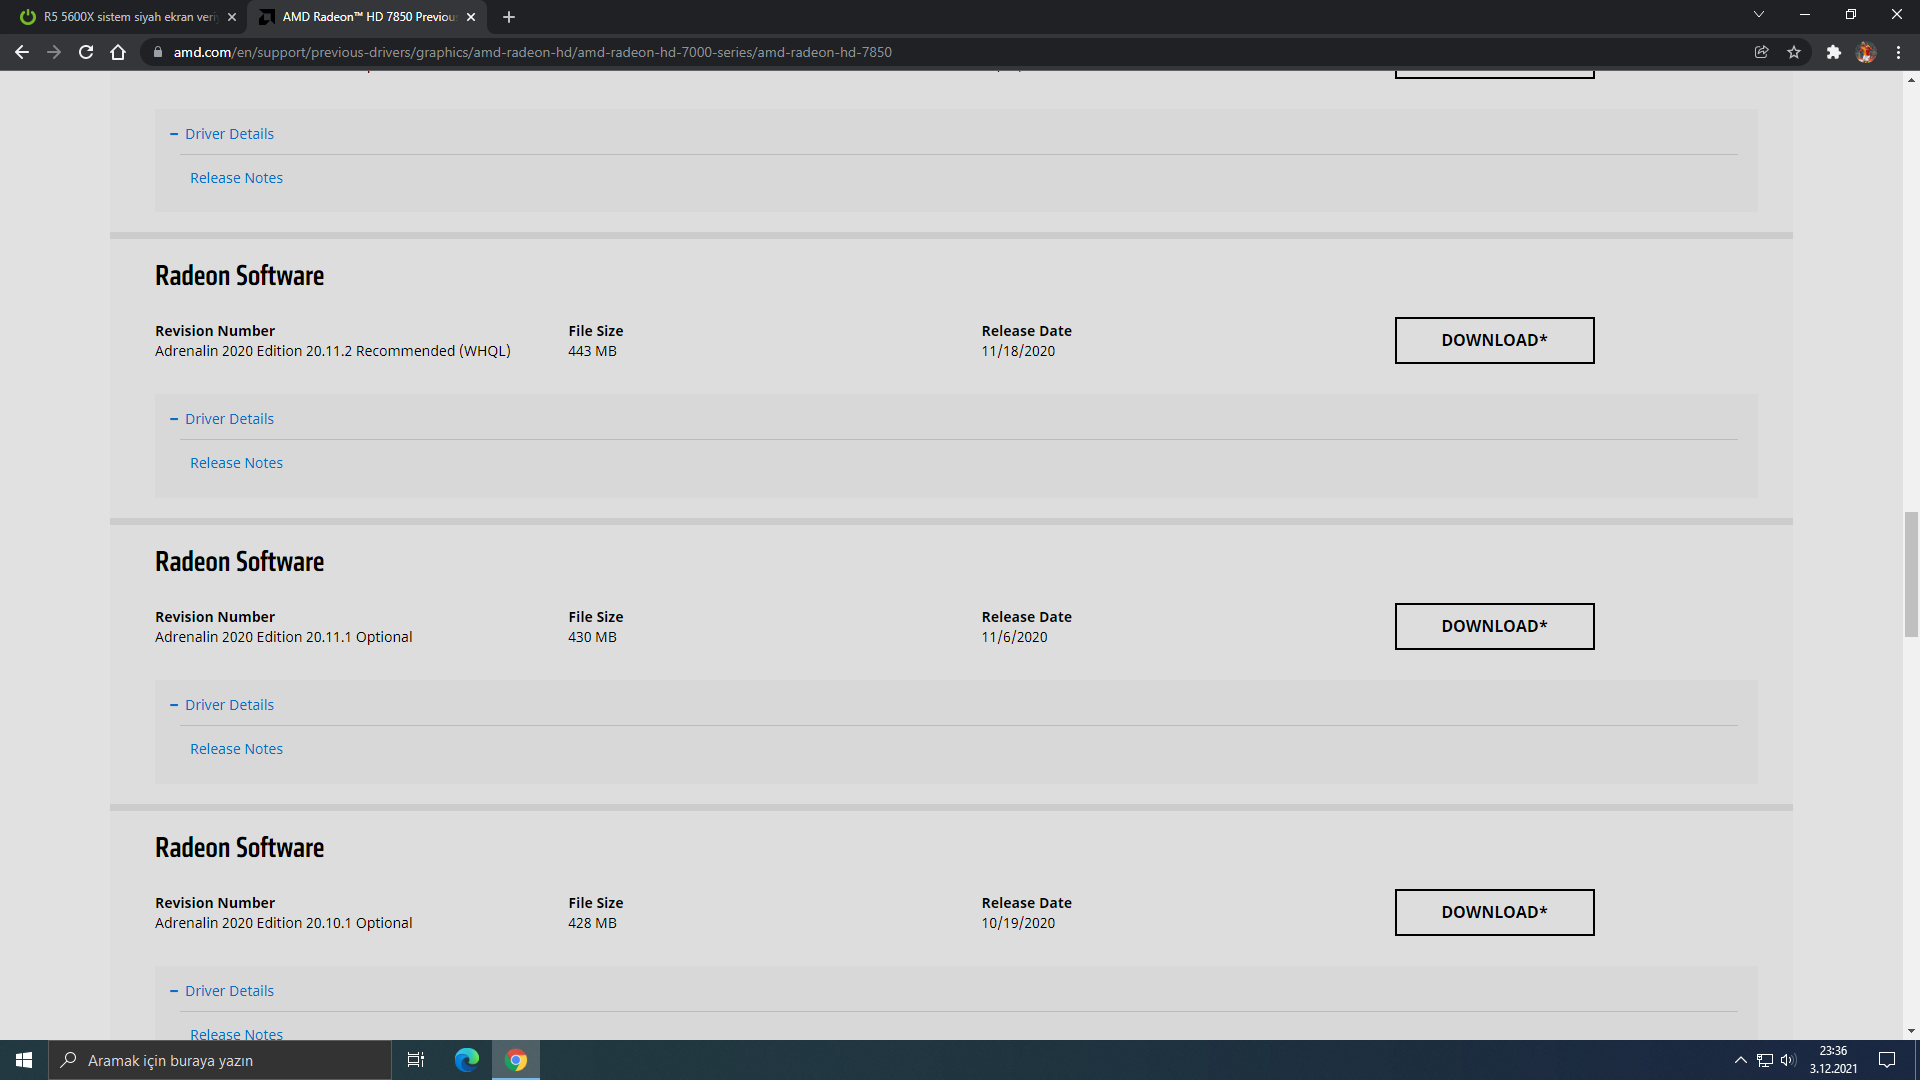Screen dimensions: 1920x1080
Task: Switch to R5 5600X sistem tab
Action: pos(128,17)
